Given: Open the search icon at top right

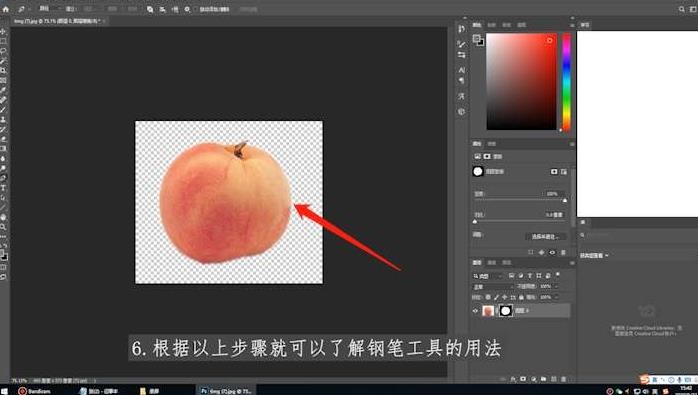Looking at the screenshot, I should (x=682, y=9).
